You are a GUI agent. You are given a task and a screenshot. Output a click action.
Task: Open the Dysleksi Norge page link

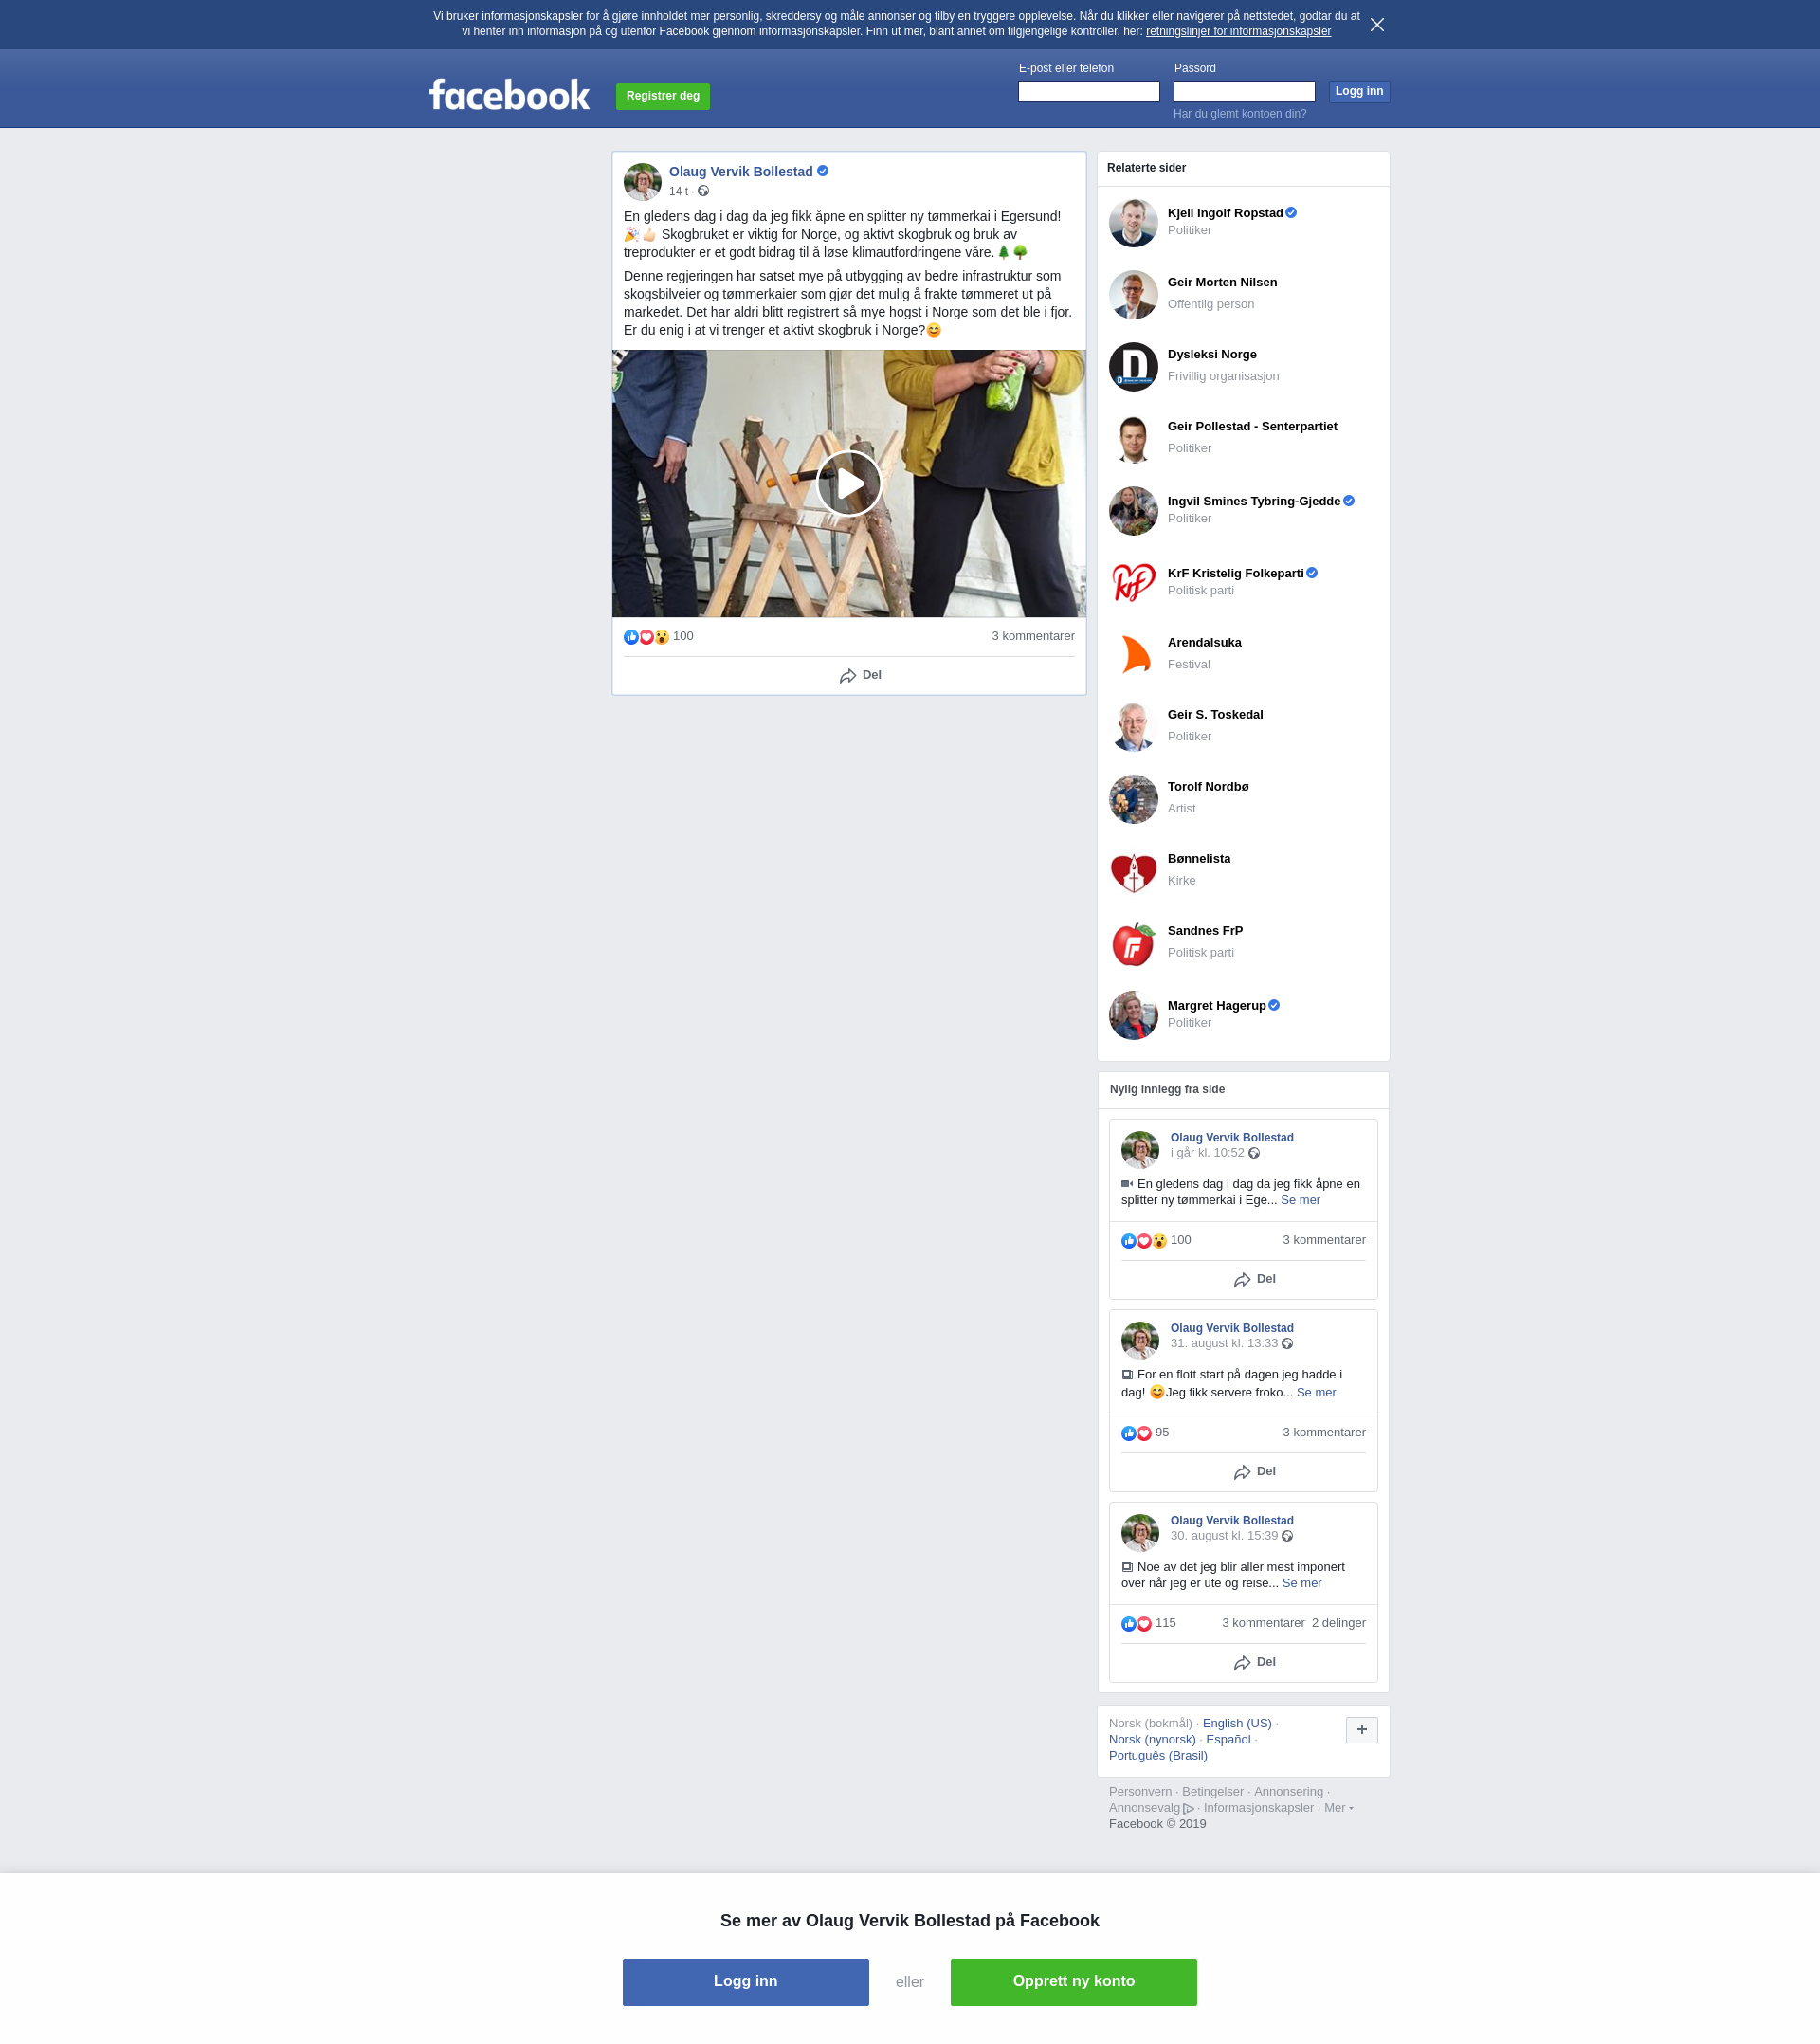tap(1212, 355)
